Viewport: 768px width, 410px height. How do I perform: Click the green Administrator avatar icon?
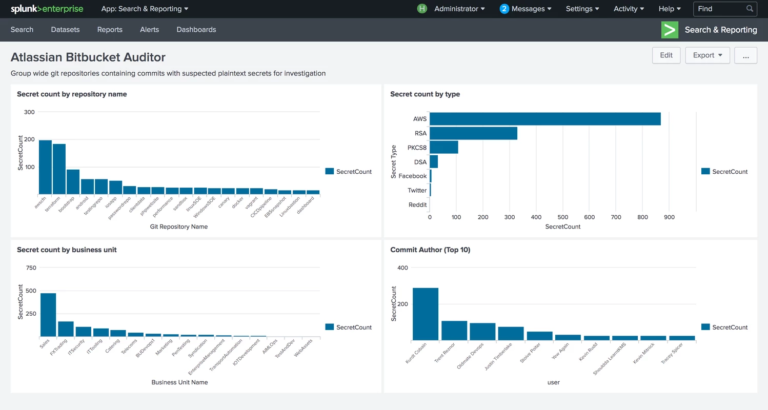click(422, 9)
